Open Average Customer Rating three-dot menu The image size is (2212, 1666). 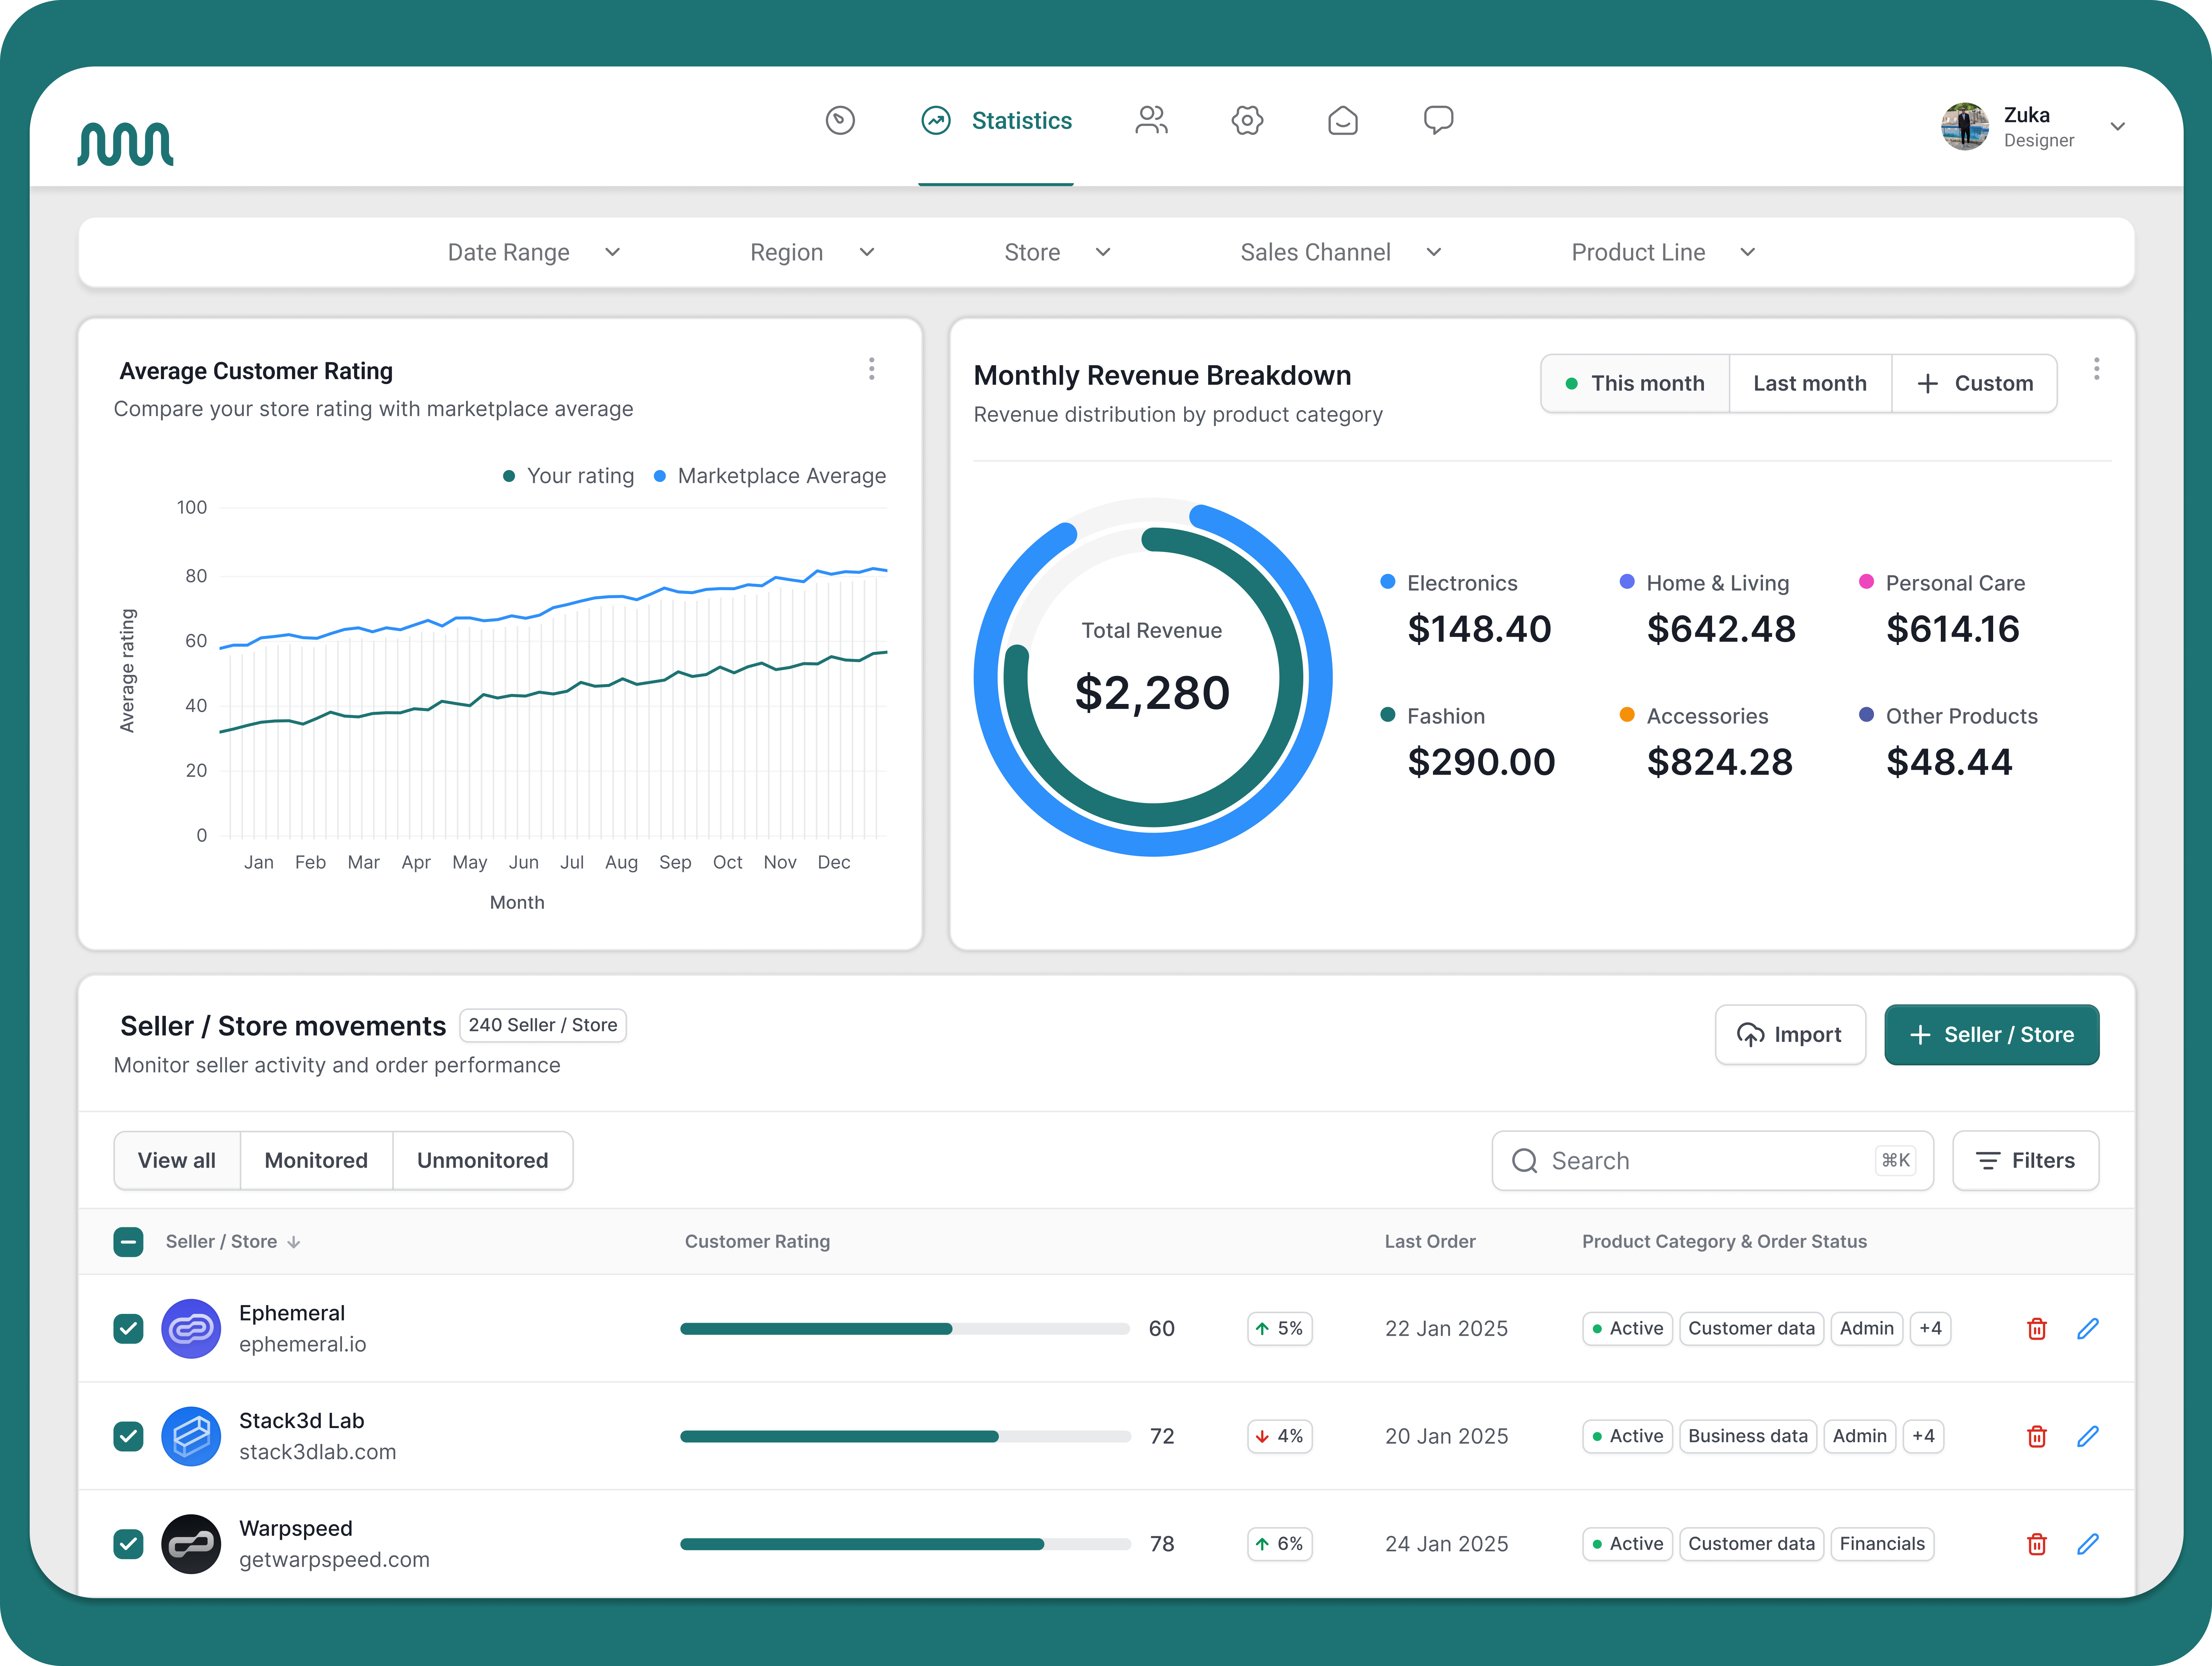click(x=872, y=369)
